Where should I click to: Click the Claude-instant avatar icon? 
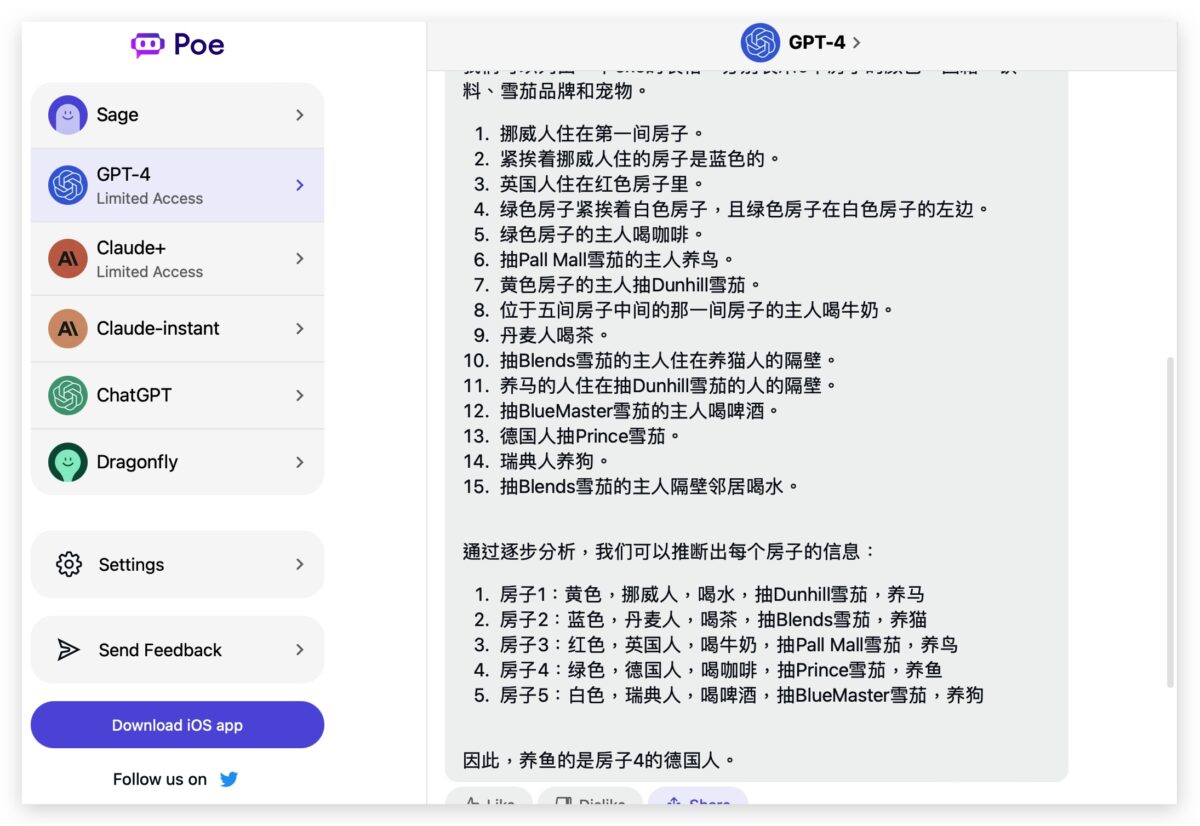(68, 328)
